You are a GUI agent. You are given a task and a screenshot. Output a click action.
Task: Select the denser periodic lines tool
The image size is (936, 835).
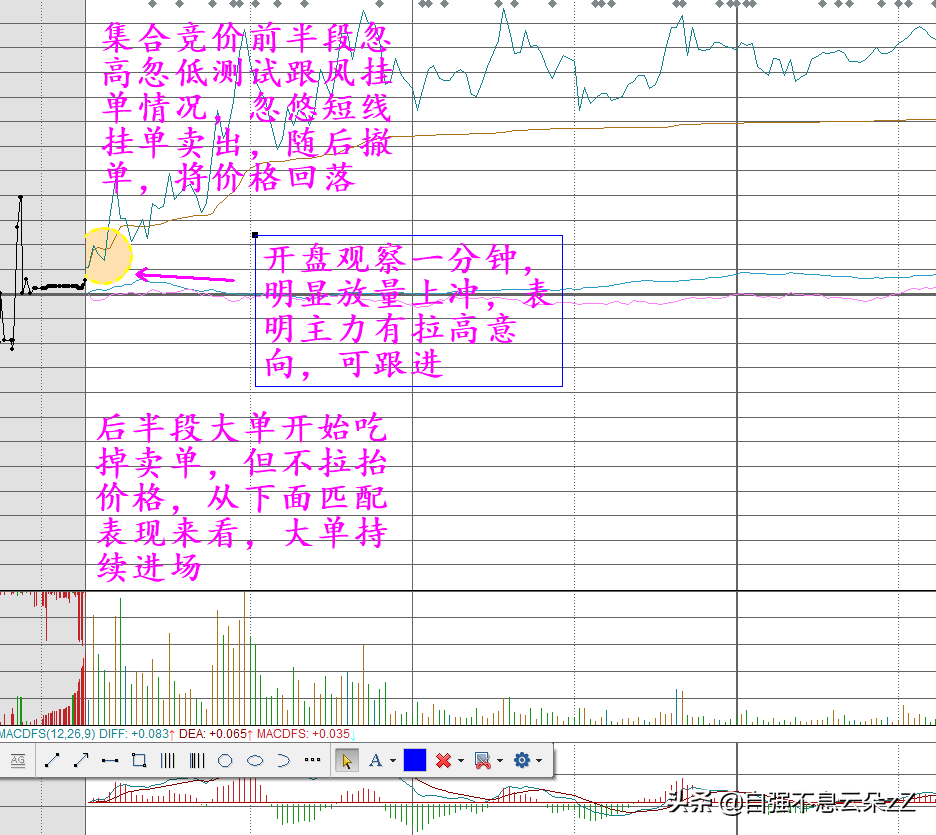(x=196, y=761)
